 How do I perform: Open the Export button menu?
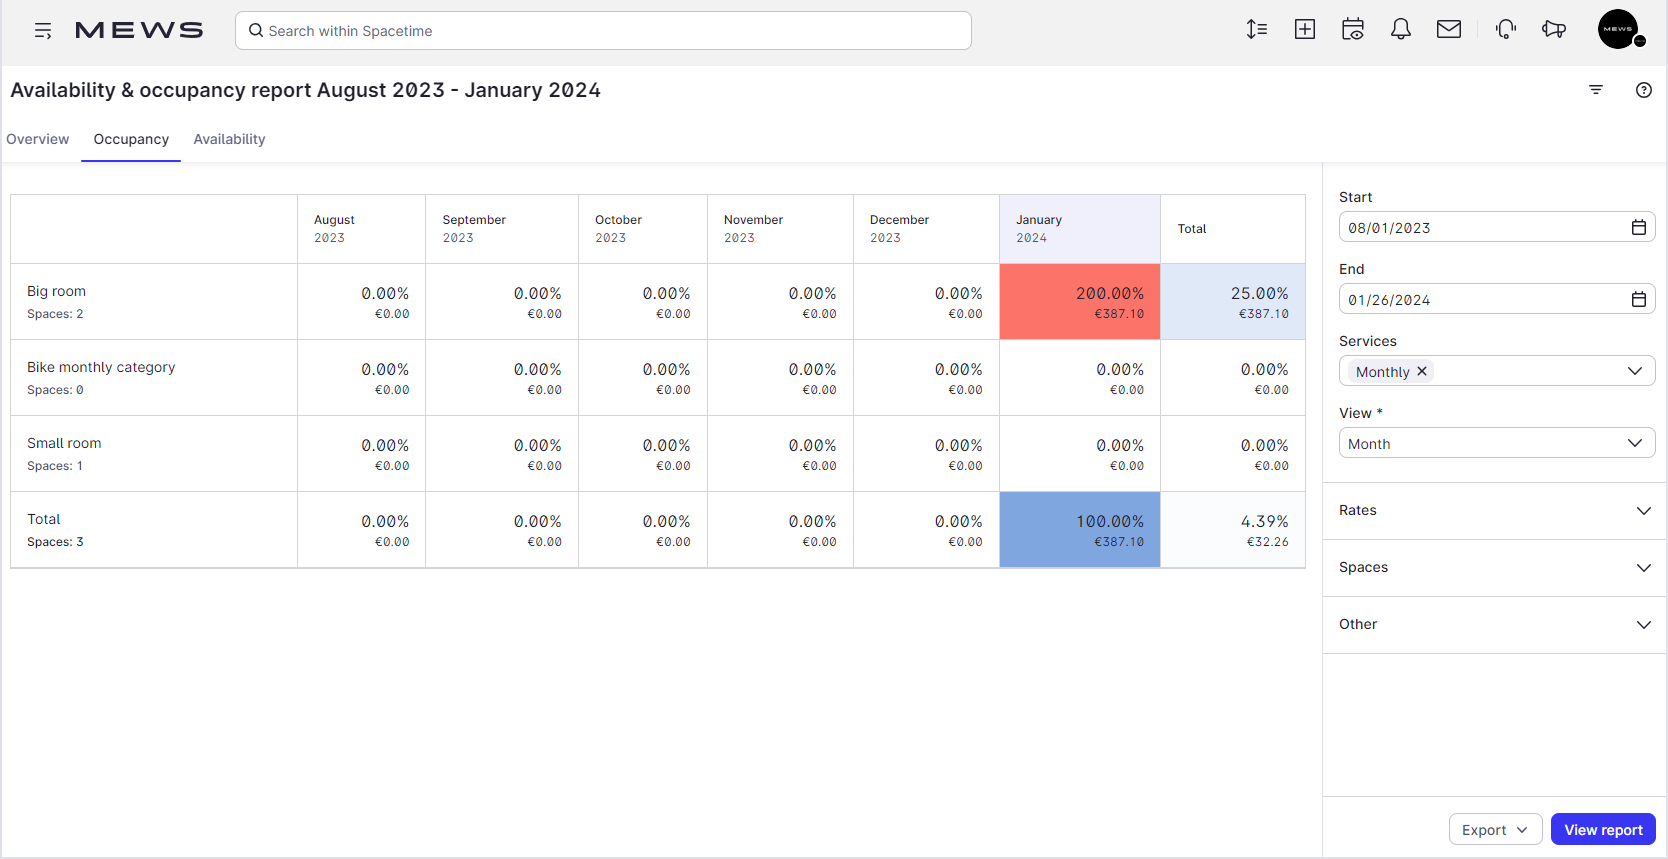1495,830
